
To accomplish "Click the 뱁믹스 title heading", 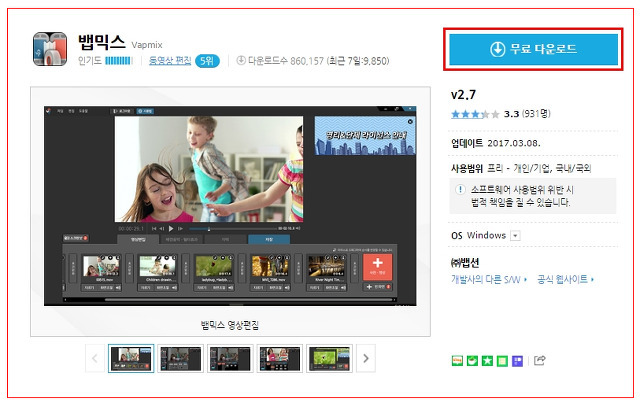I will 102,42.
